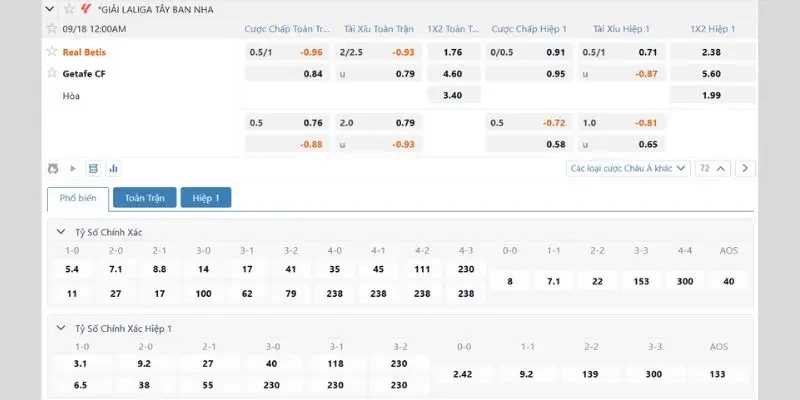Bet first half handicap odds 0.58

[x=529, y=144]
